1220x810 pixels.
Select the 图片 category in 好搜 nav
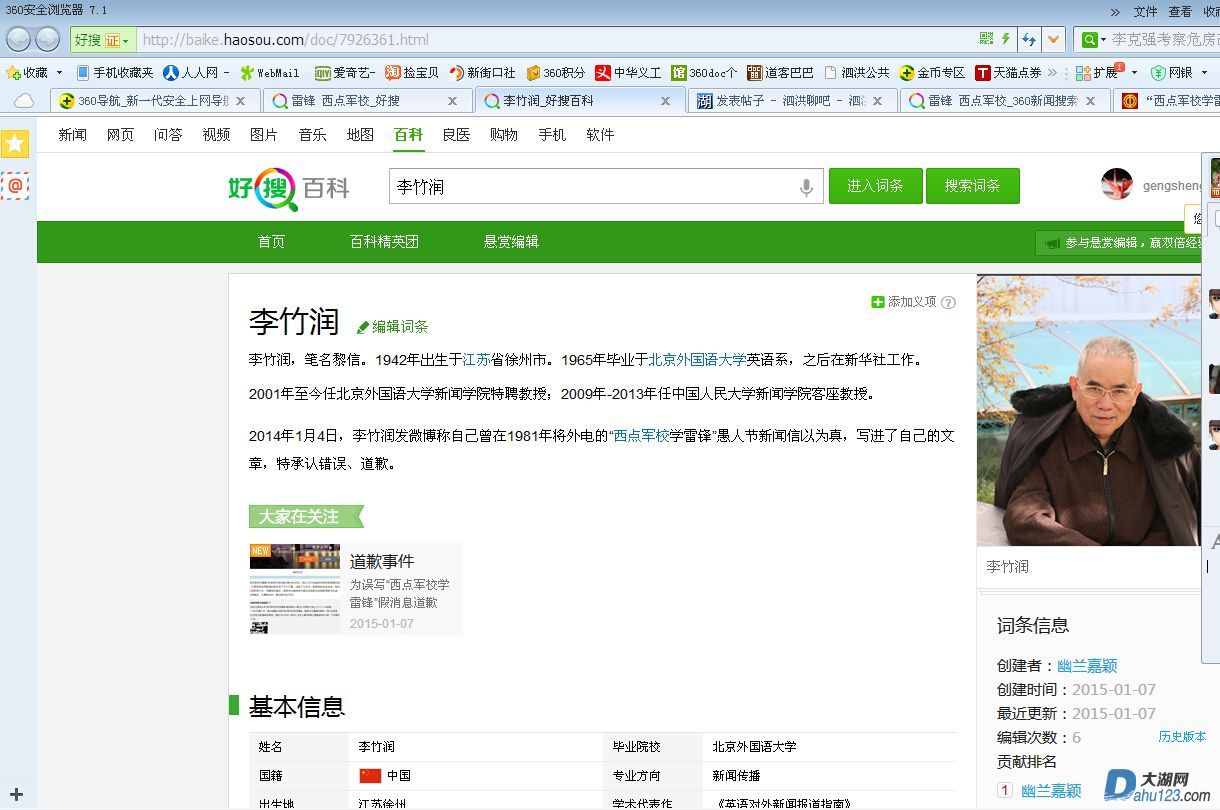pos(264,135)
